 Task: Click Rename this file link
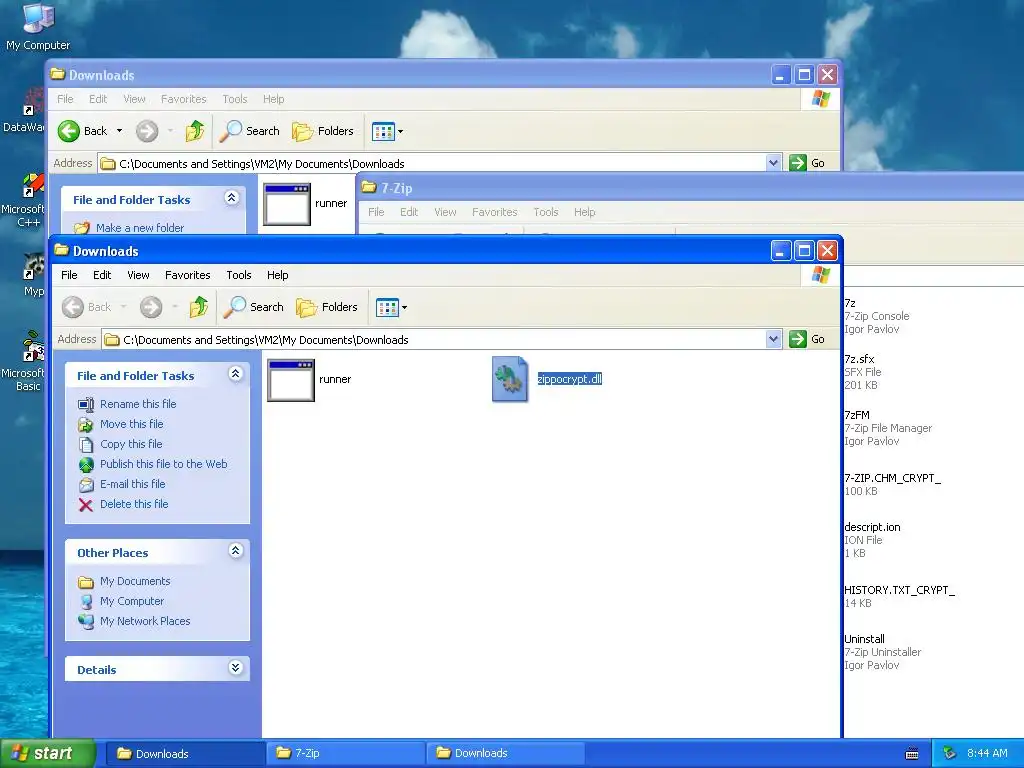point(138,404)
